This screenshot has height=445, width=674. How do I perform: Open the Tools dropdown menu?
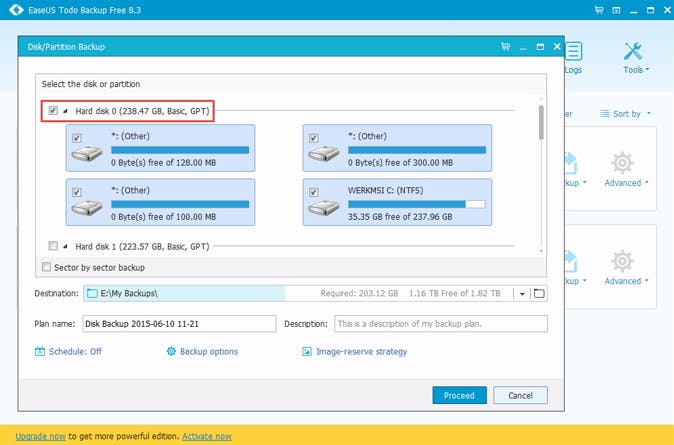click(x=647, y=69)
